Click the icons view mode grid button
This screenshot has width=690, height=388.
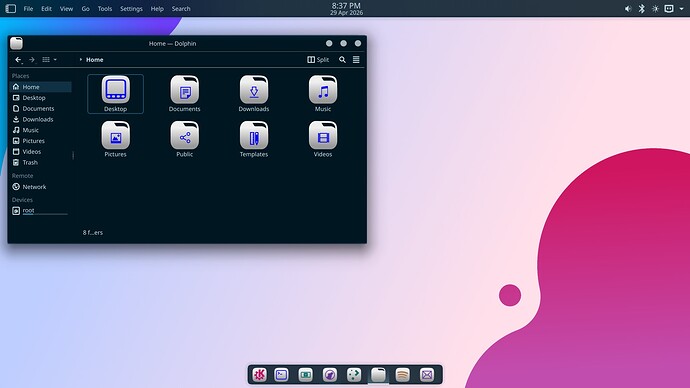(x=46, y=60)
